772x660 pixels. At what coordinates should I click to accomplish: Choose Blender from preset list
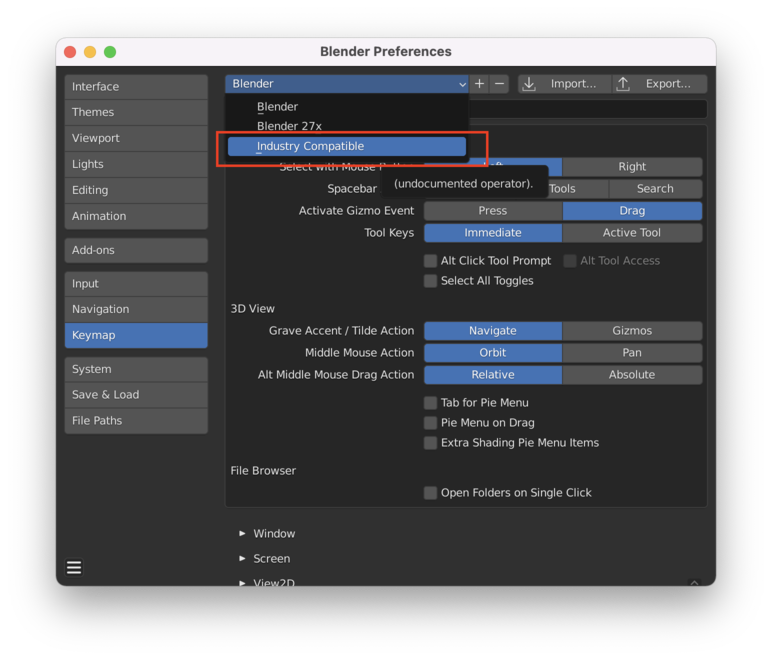347,106
